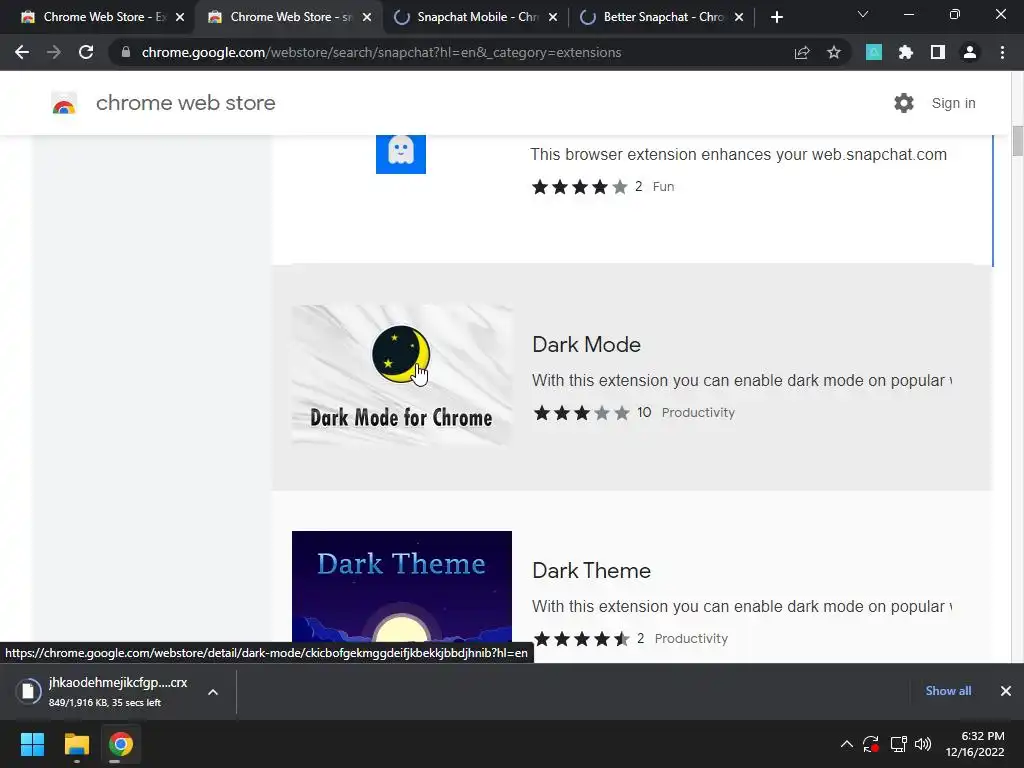Show all downloads

[x=948, y=691]
